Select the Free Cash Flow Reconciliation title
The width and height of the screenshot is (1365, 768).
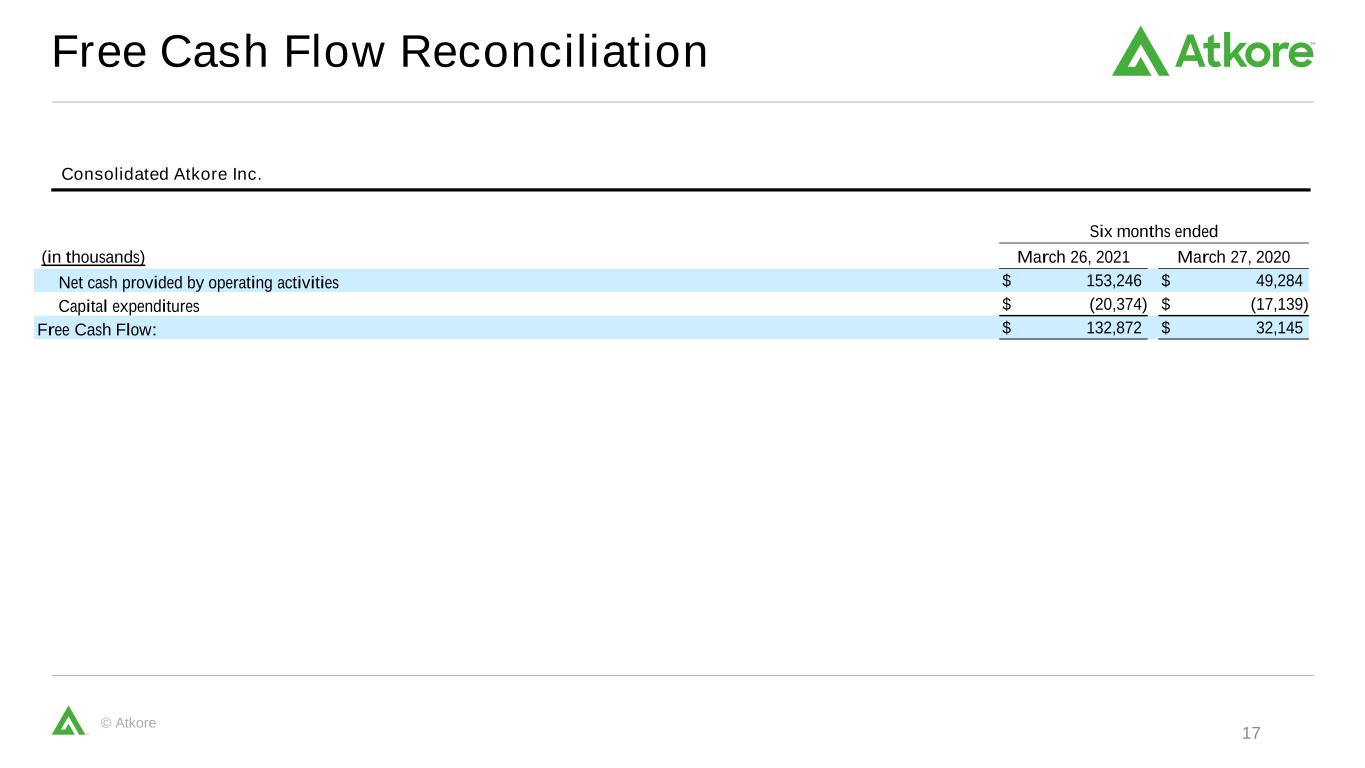coord(379,52)
